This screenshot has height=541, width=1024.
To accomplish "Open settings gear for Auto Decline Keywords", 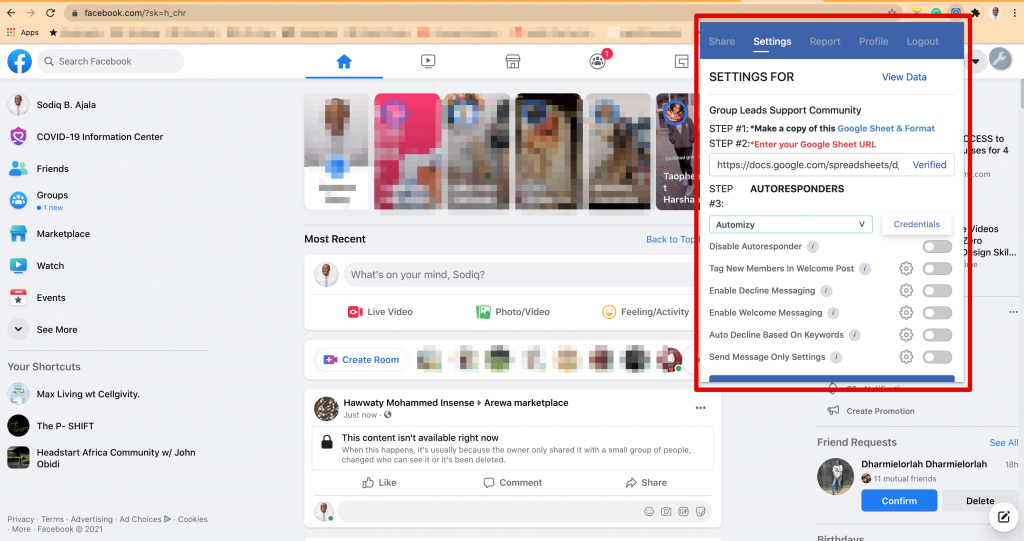I will tap(906, 335).
